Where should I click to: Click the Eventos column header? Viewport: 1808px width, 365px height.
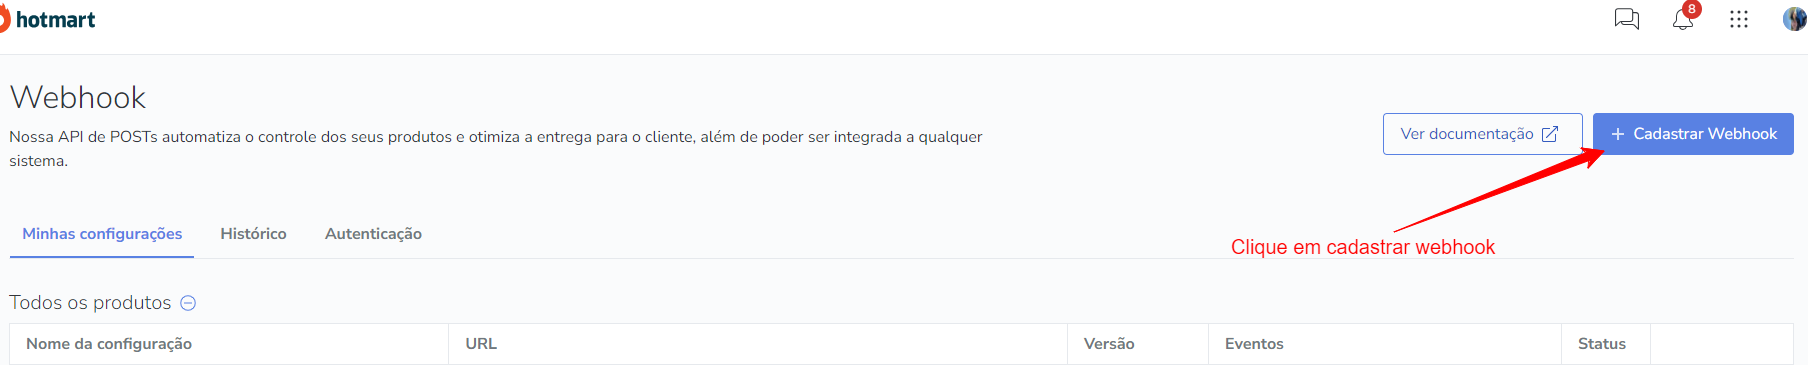[x=1254, y=344]
